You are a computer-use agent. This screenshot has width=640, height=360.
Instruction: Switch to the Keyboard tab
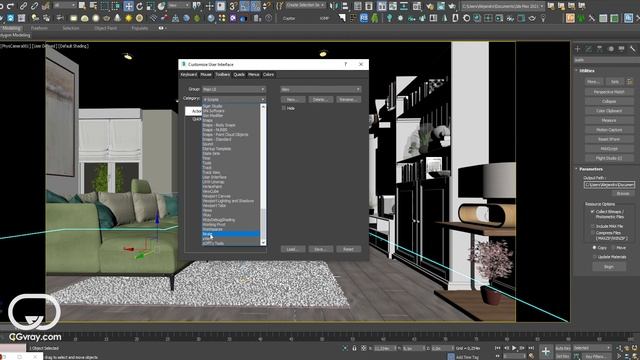189,75
